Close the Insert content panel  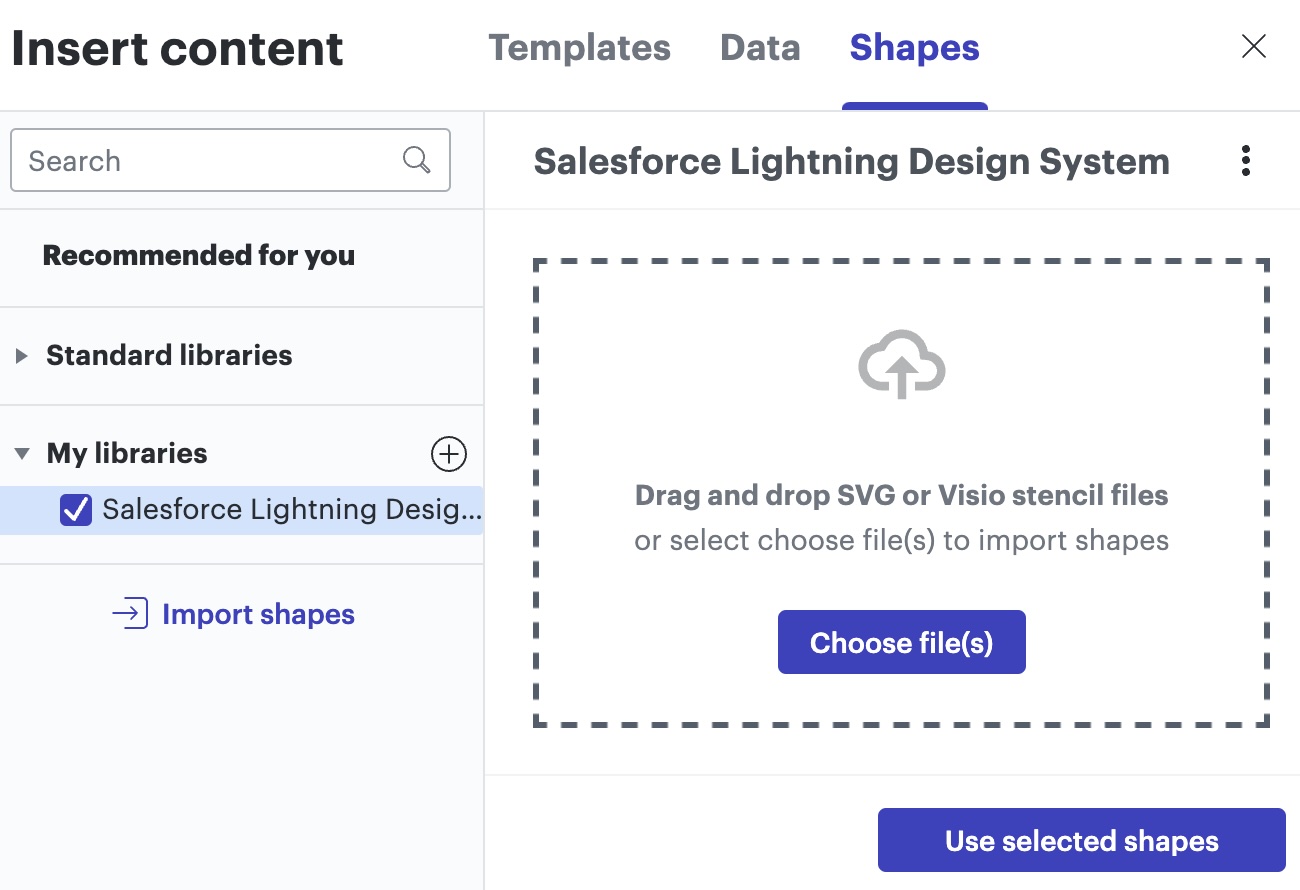coord(1253,47)
